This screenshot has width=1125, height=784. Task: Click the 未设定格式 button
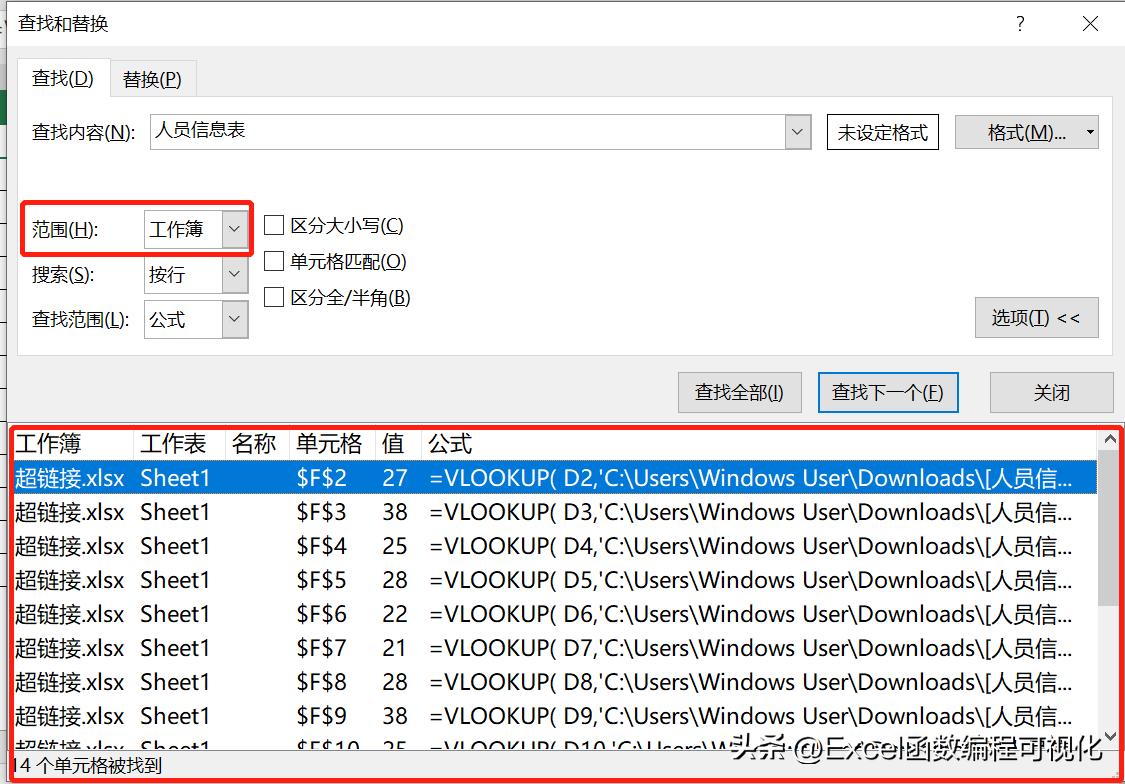click(882, 131)
